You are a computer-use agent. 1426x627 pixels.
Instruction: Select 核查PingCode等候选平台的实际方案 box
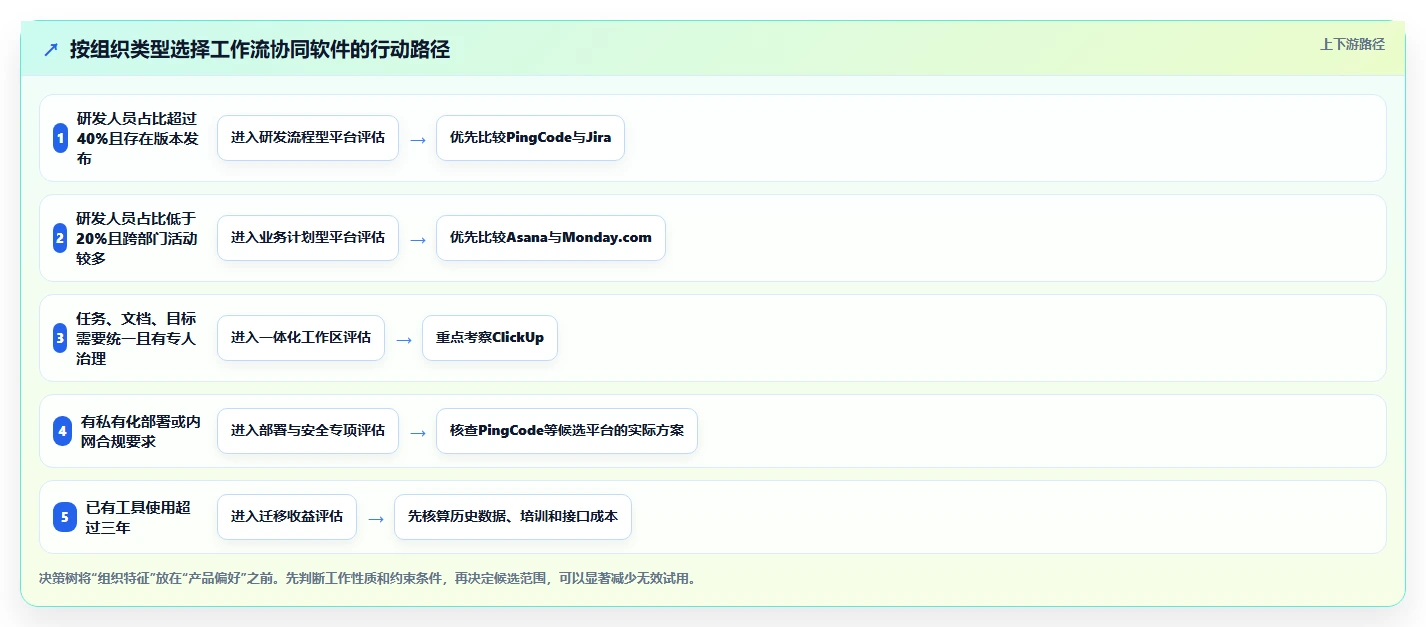567,431
